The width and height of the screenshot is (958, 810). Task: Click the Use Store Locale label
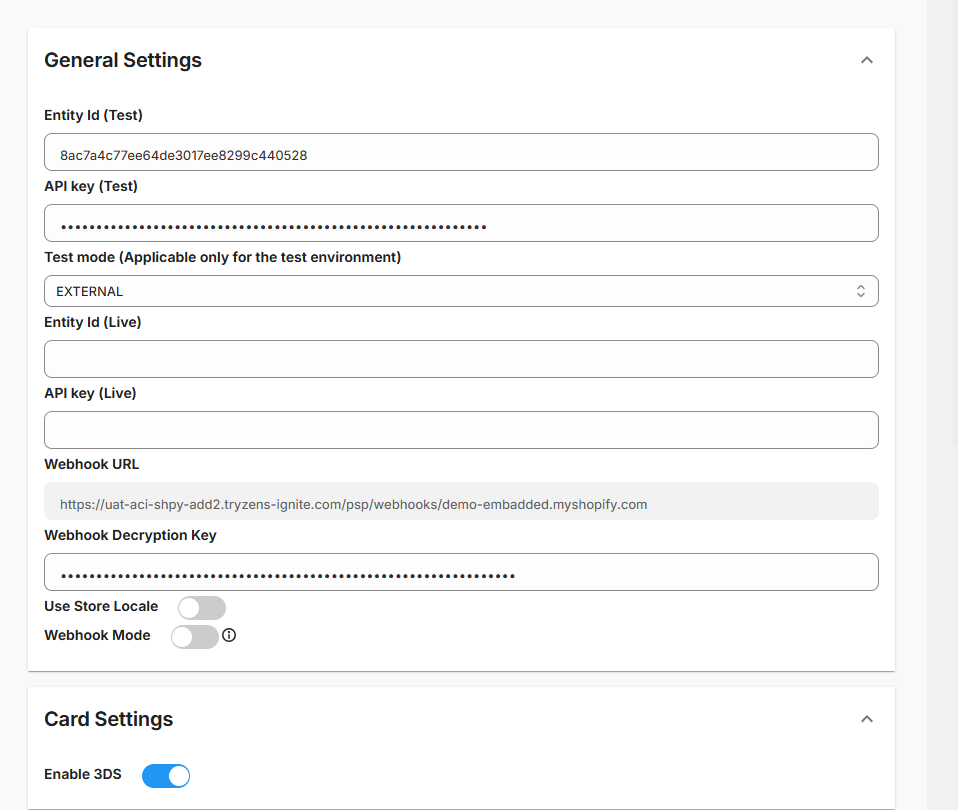[x=101, y=606]
